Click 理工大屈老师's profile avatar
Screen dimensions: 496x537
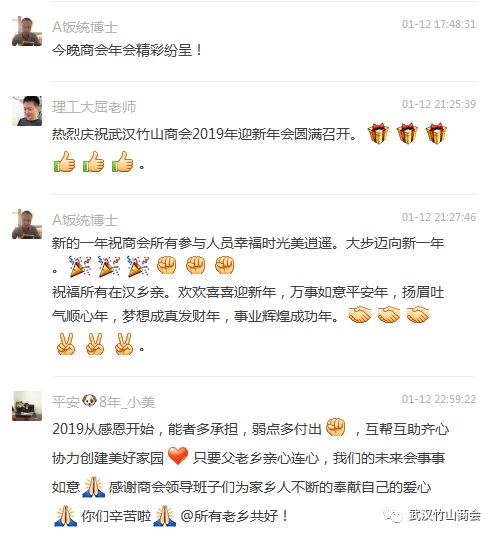[27, 111]
